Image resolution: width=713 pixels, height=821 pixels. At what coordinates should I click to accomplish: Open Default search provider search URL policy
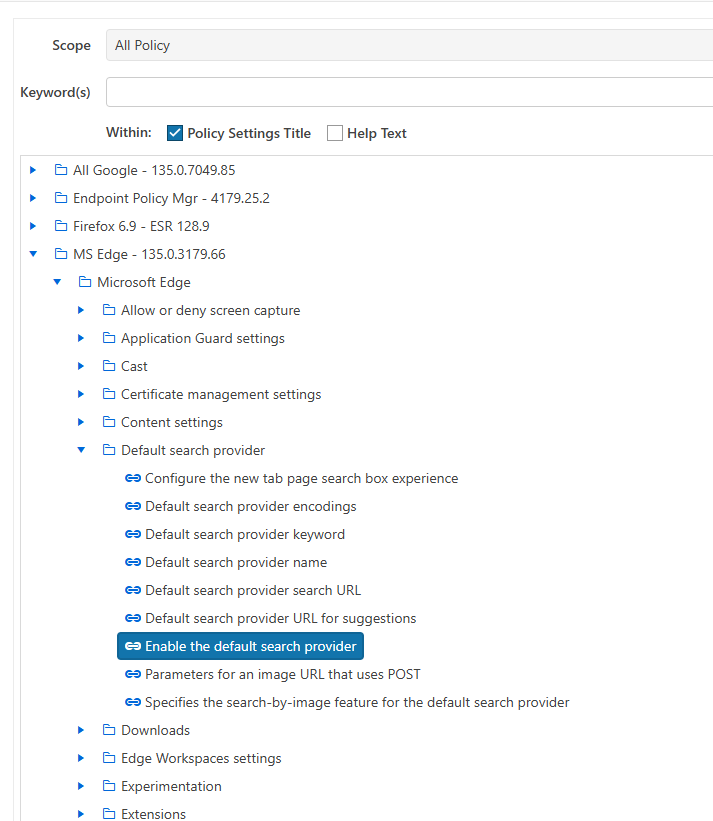coord(253,590)
